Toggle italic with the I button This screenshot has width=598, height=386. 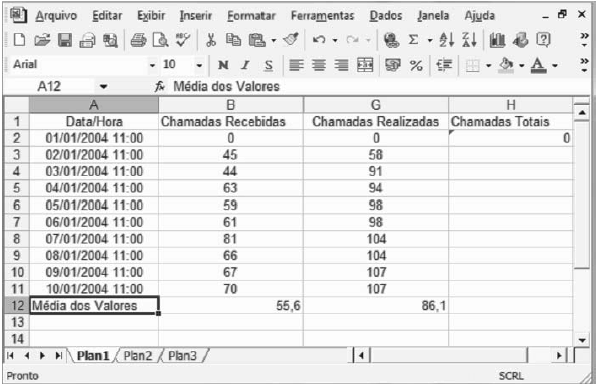245,65
